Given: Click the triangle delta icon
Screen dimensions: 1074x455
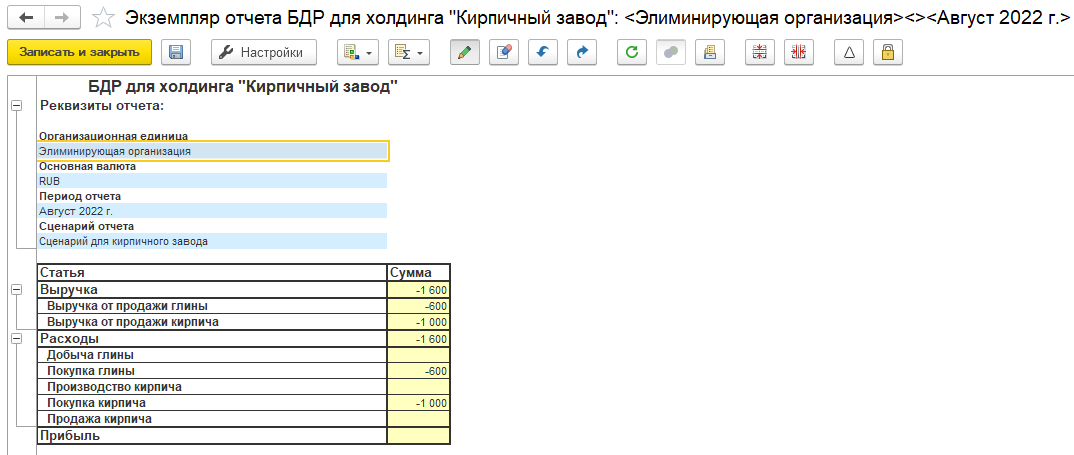Looking at the screenshot, I should coord(849,52).
